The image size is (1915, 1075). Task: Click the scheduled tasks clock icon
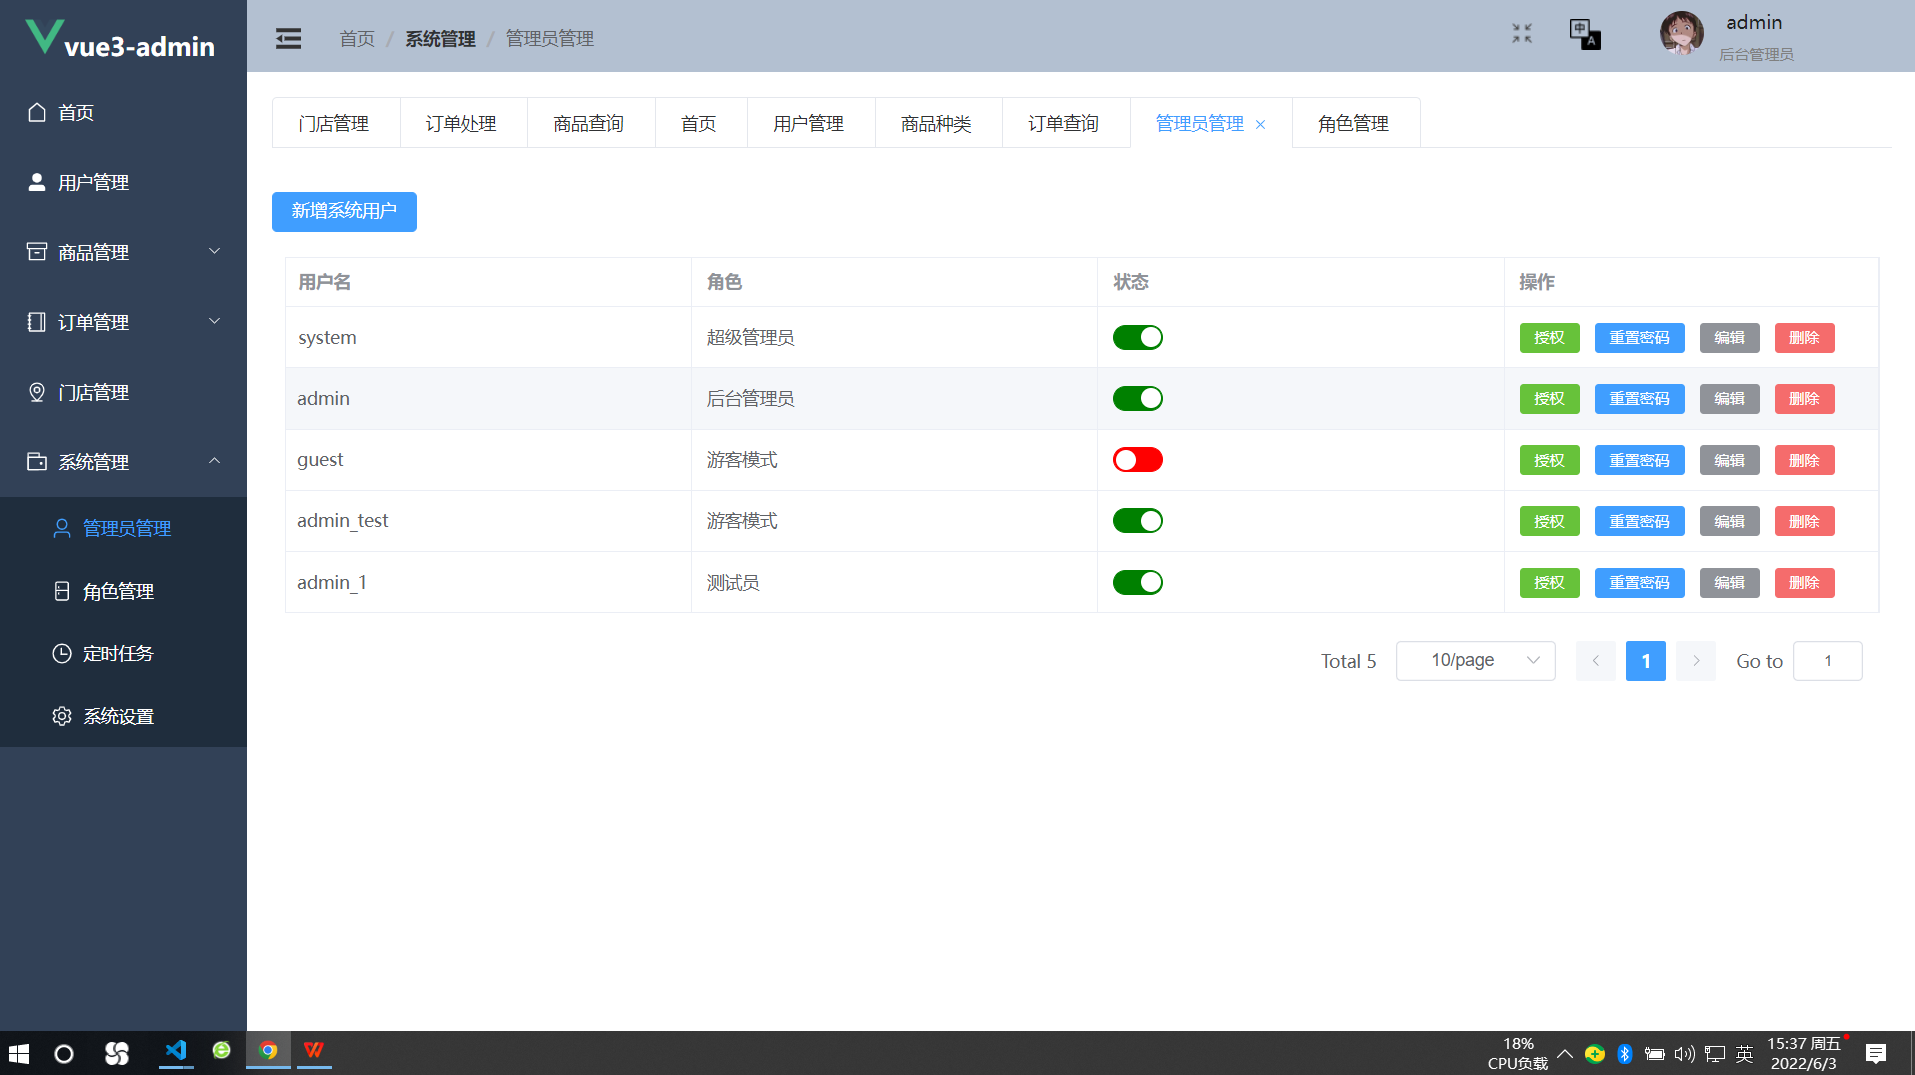click(x=62, y=653)
